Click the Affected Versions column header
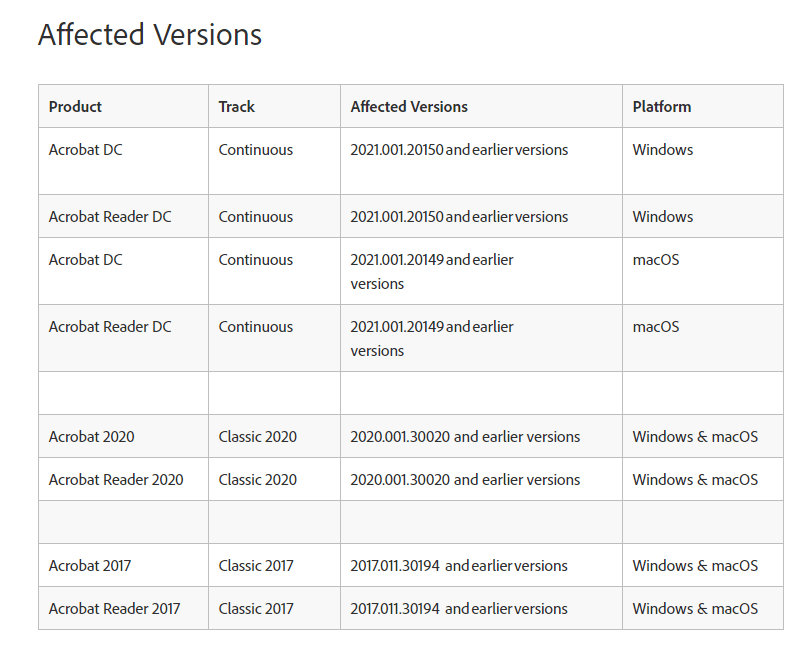 (409, 107)
